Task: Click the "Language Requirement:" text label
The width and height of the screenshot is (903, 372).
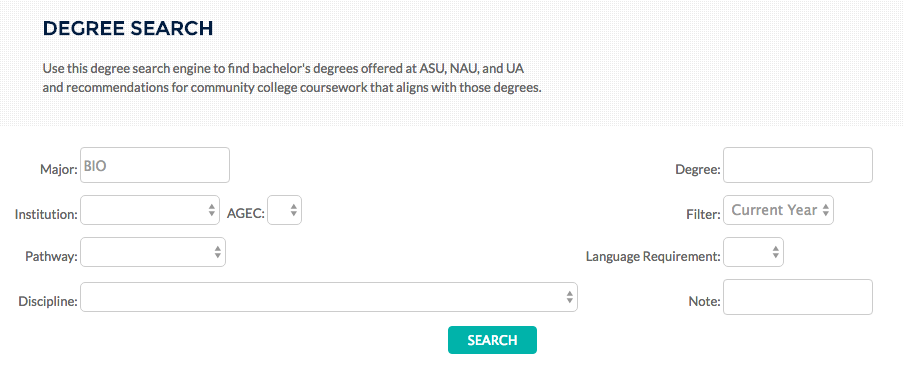Action: click(x=653, y=256)
